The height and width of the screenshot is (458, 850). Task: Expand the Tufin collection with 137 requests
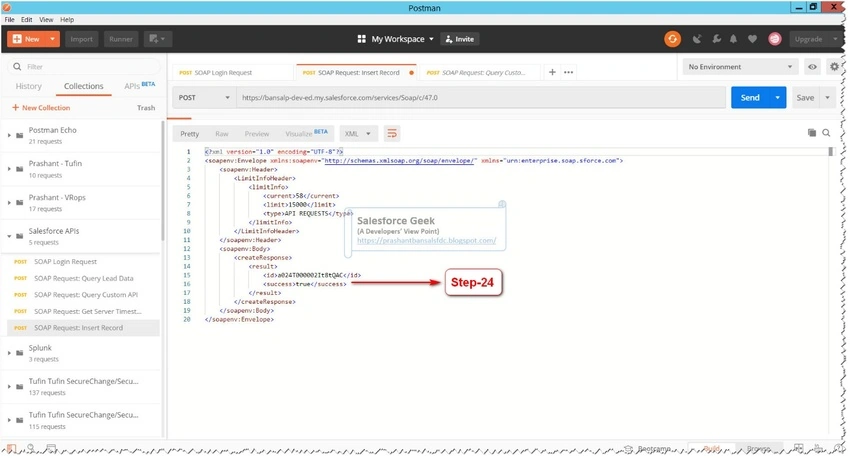click(x=9, y=386)
